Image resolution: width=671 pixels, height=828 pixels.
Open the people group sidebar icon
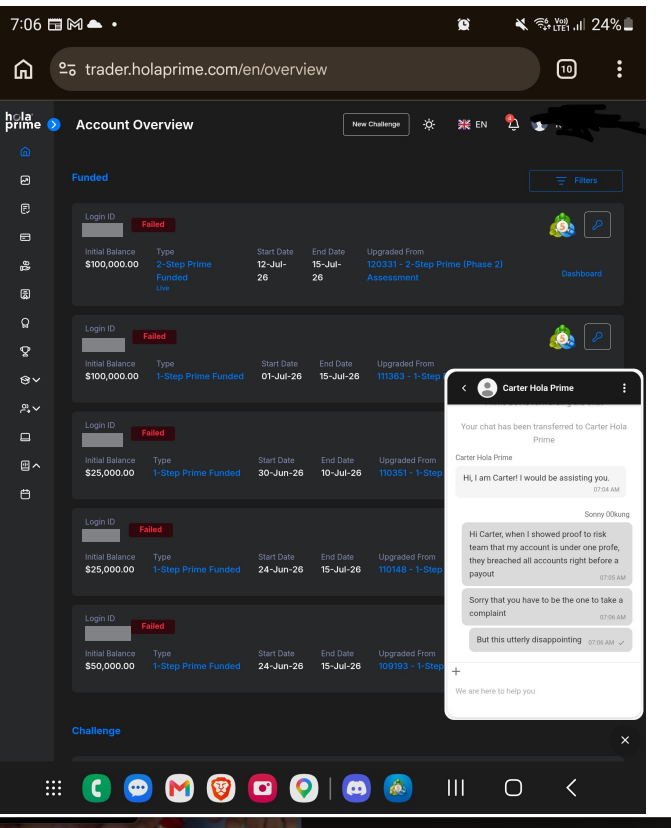pos(25,266)
